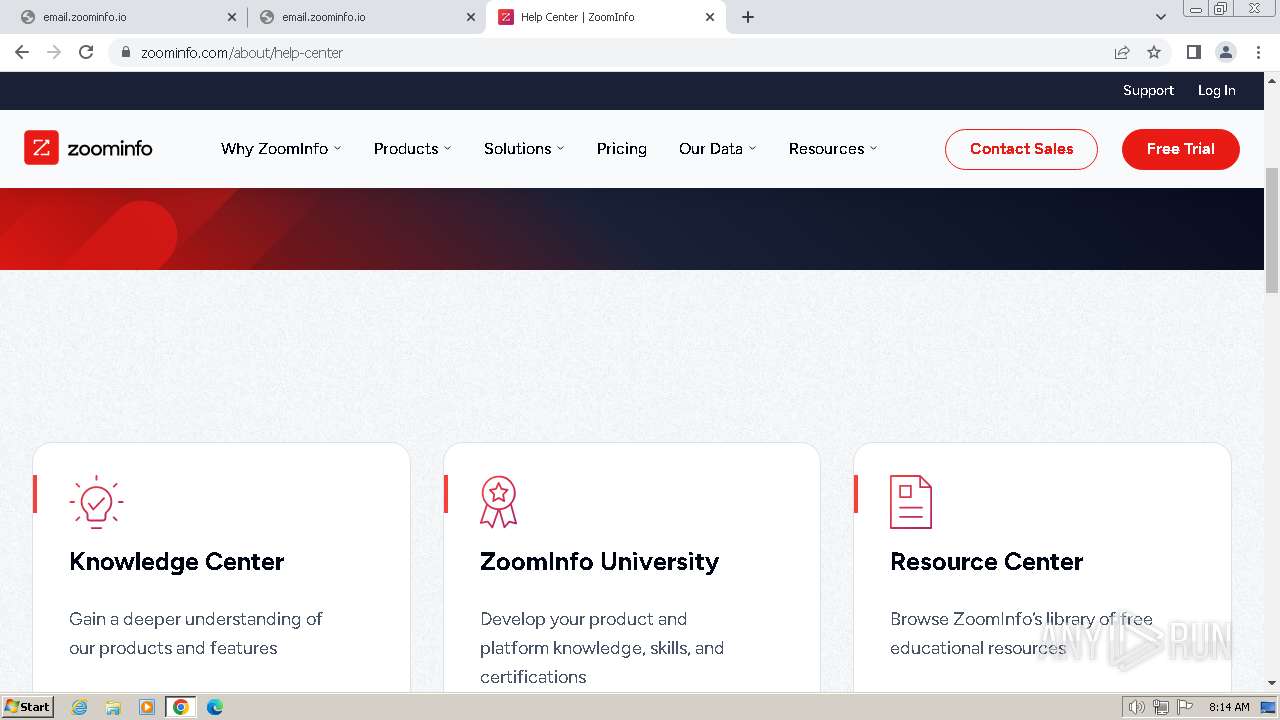Expand the Why ZoomInfo menu
Screen dimensions: 1280x720
click(281, 148)
